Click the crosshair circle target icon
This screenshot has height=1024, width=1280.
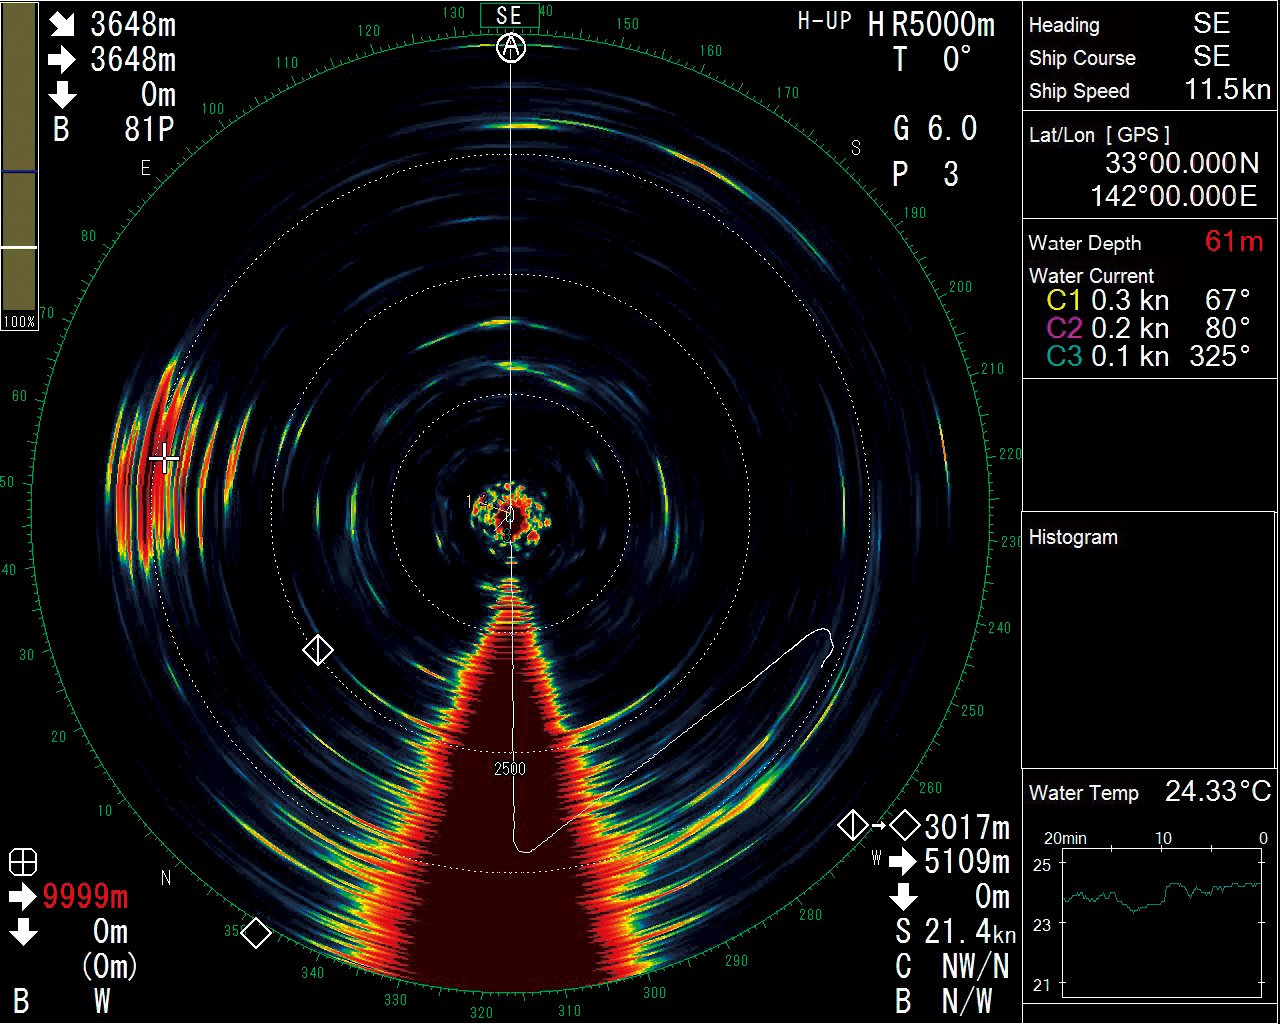tap(23, 862)
